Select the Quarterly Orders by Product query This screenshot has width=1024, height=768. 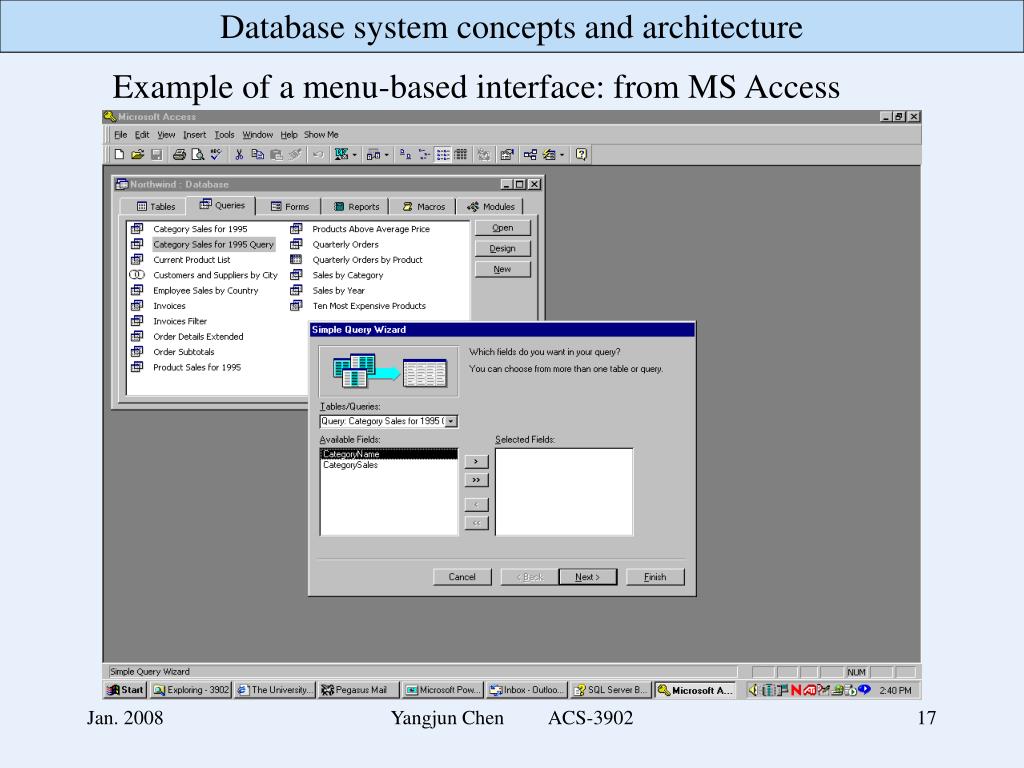(357, 260)
